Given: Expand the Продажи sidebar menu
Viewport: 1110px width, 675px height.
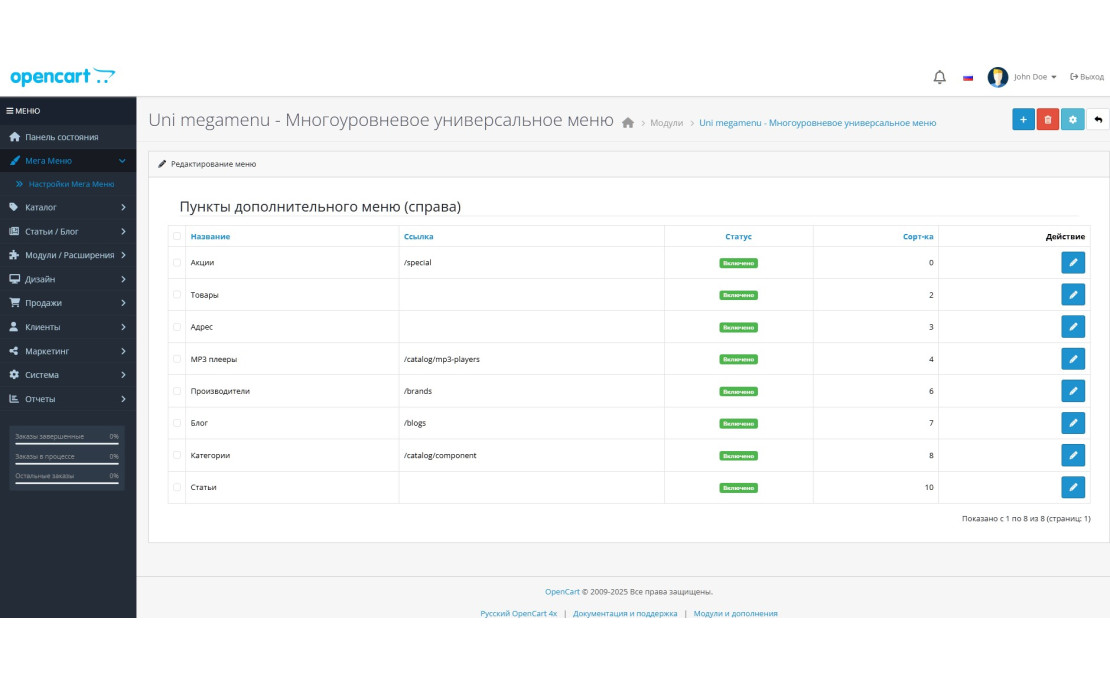Looking at the screenshot, I should [68, 303].
